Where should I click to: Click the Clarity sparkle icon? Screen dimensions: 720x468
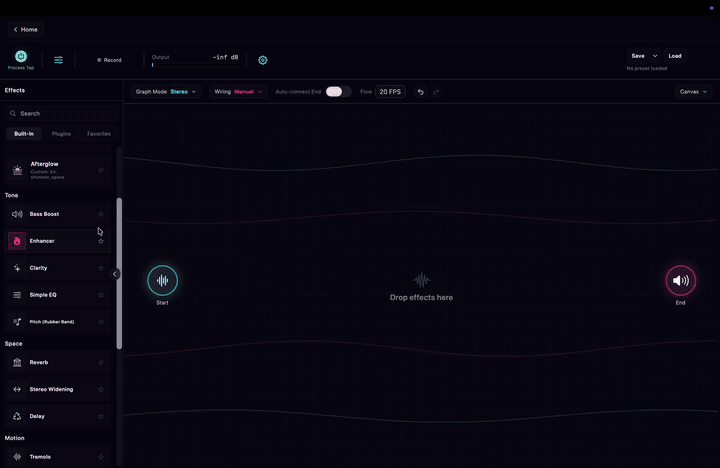(x=17, y=268)
